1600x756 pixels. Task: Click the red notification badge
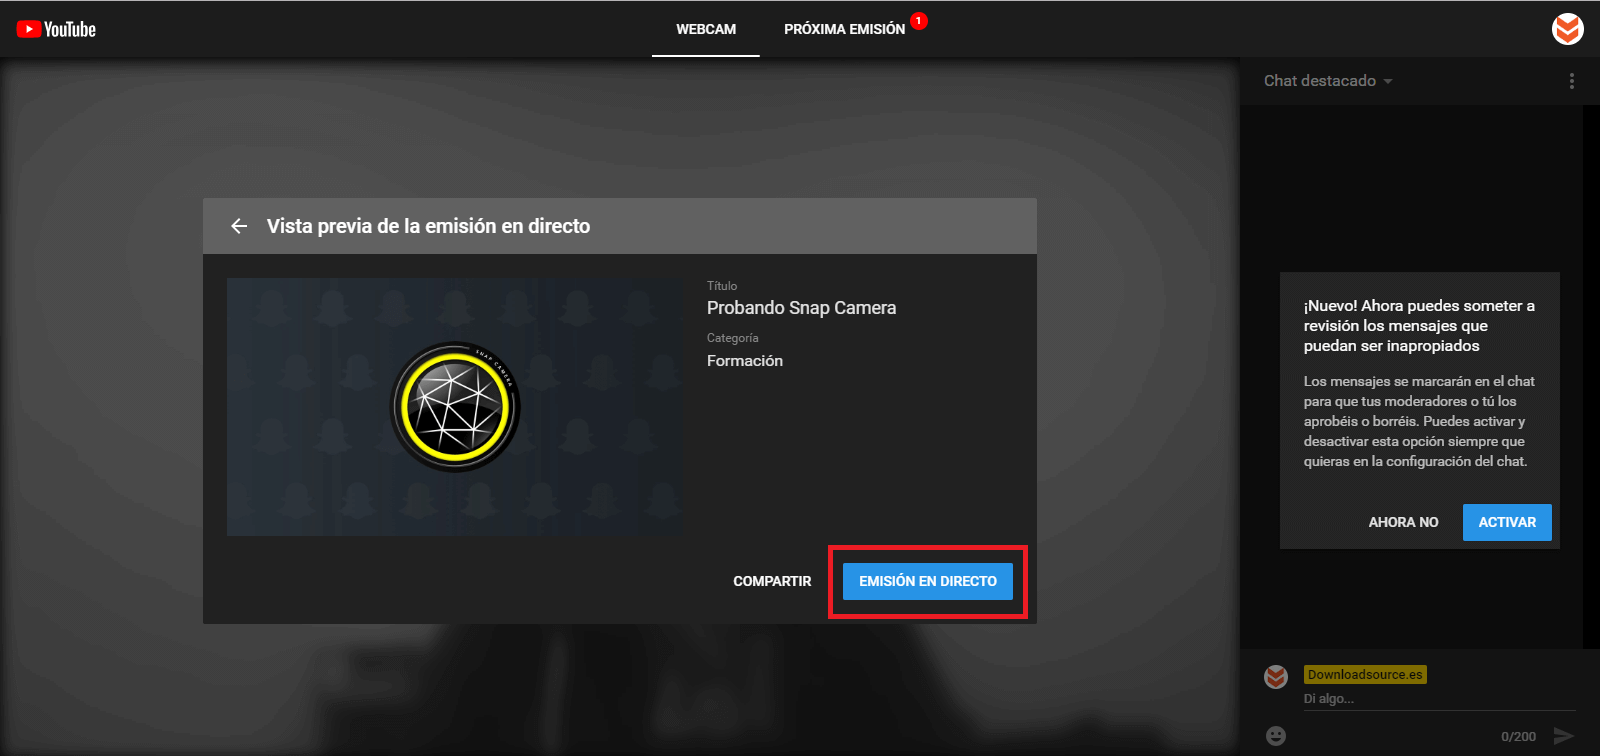click(x=919, y=20)
